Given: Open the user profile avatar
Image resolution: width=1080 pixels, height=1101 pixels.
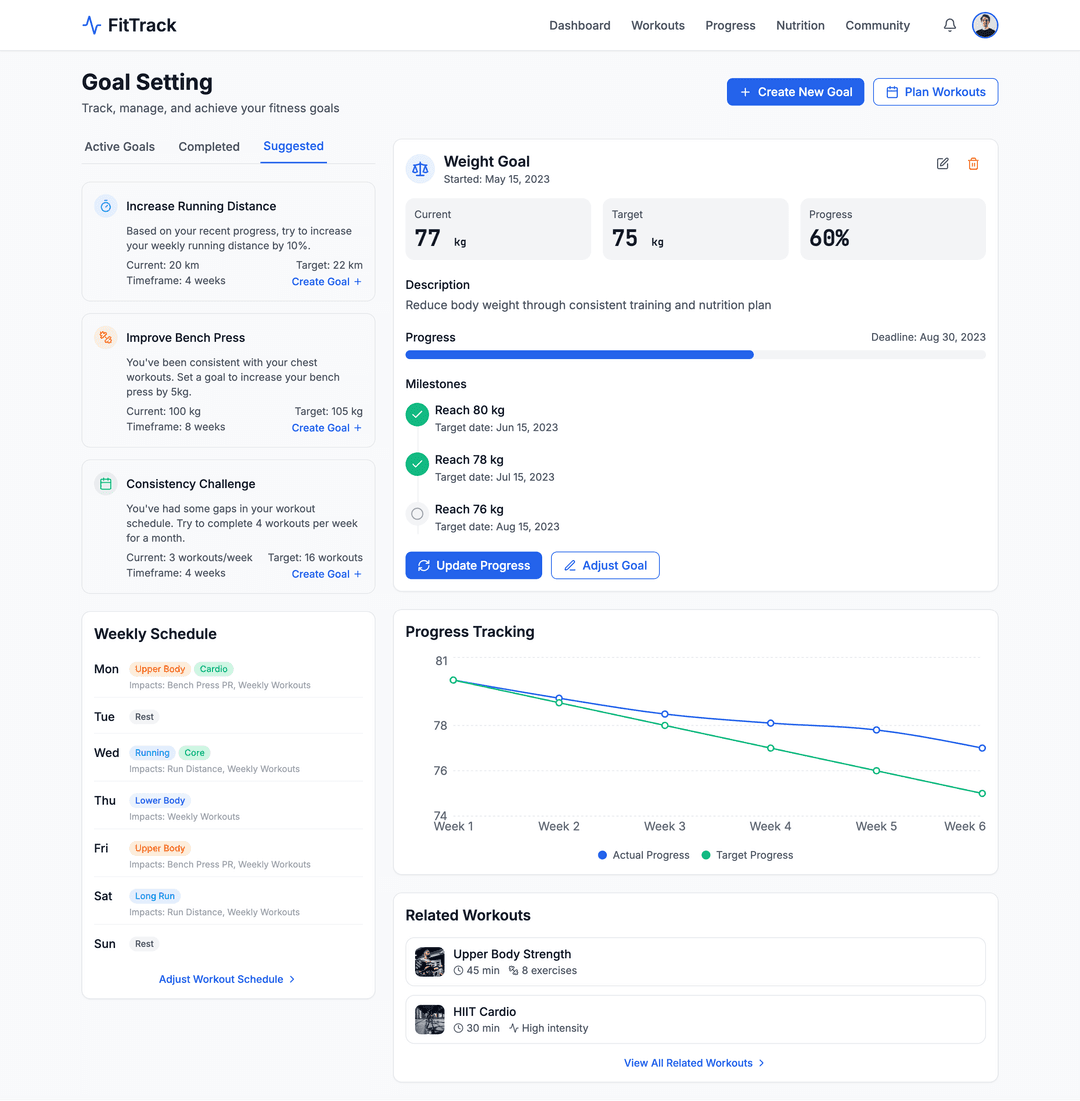Looking at the screenshot, I should [985, 25].
